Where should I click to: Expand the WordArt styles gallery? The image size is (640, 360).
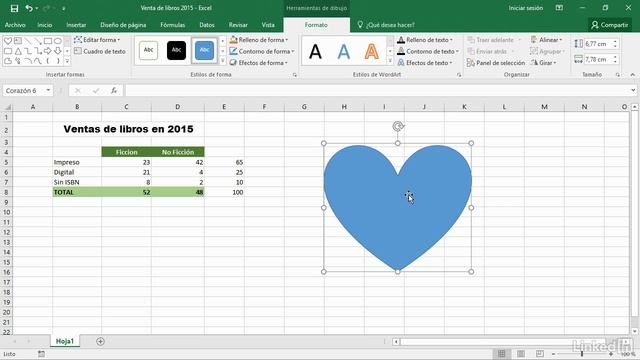(390, 61)
